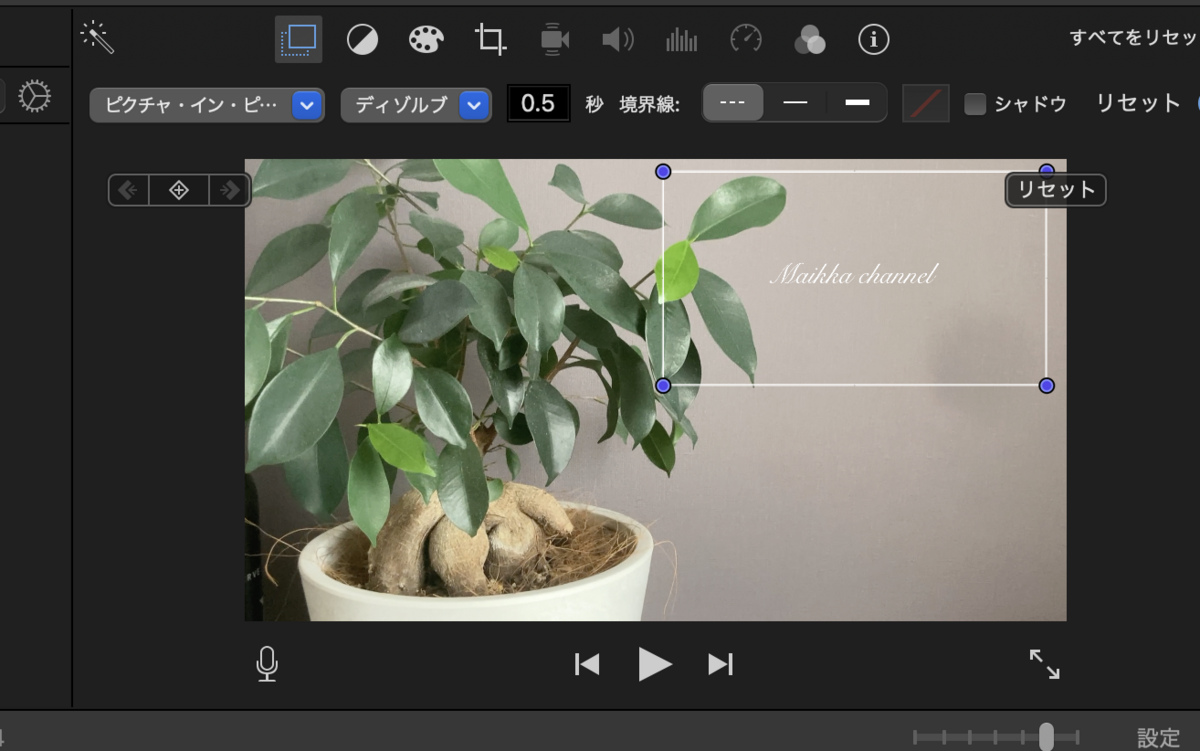Open the noise reduction equalizer icon

681,39
